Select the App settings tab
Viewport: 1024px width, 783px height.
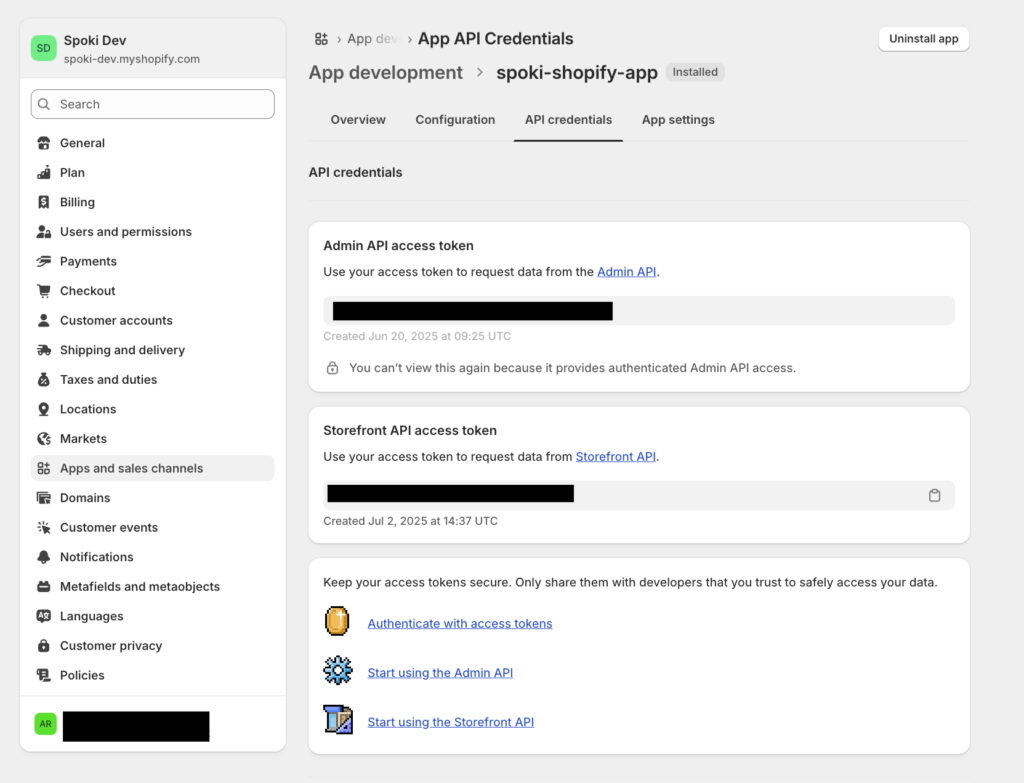point(678,120)
